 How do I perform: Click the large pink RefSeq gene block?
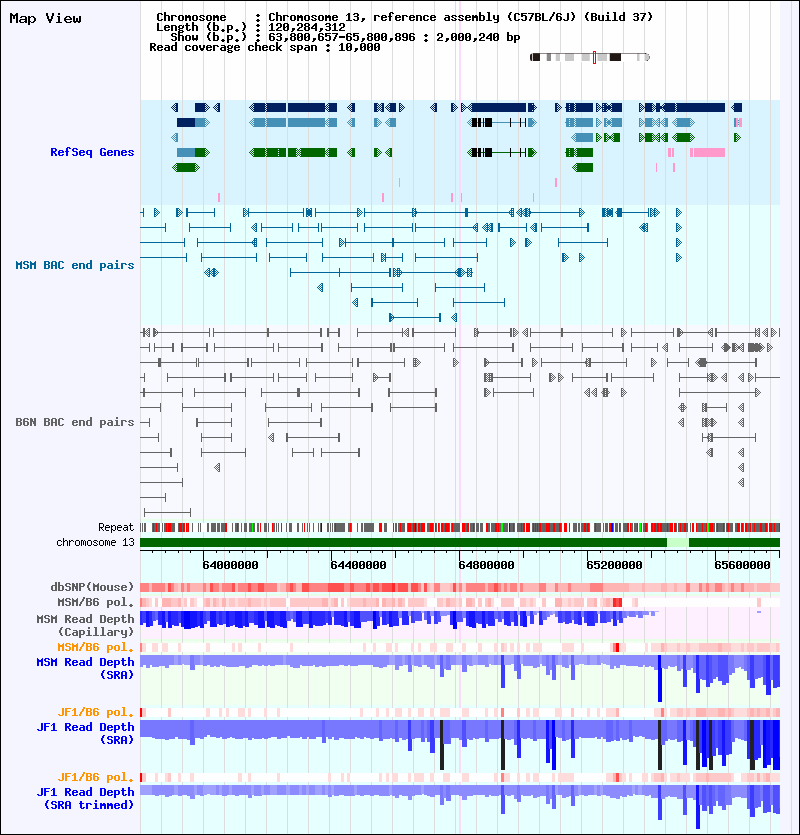tap(707, 153)
